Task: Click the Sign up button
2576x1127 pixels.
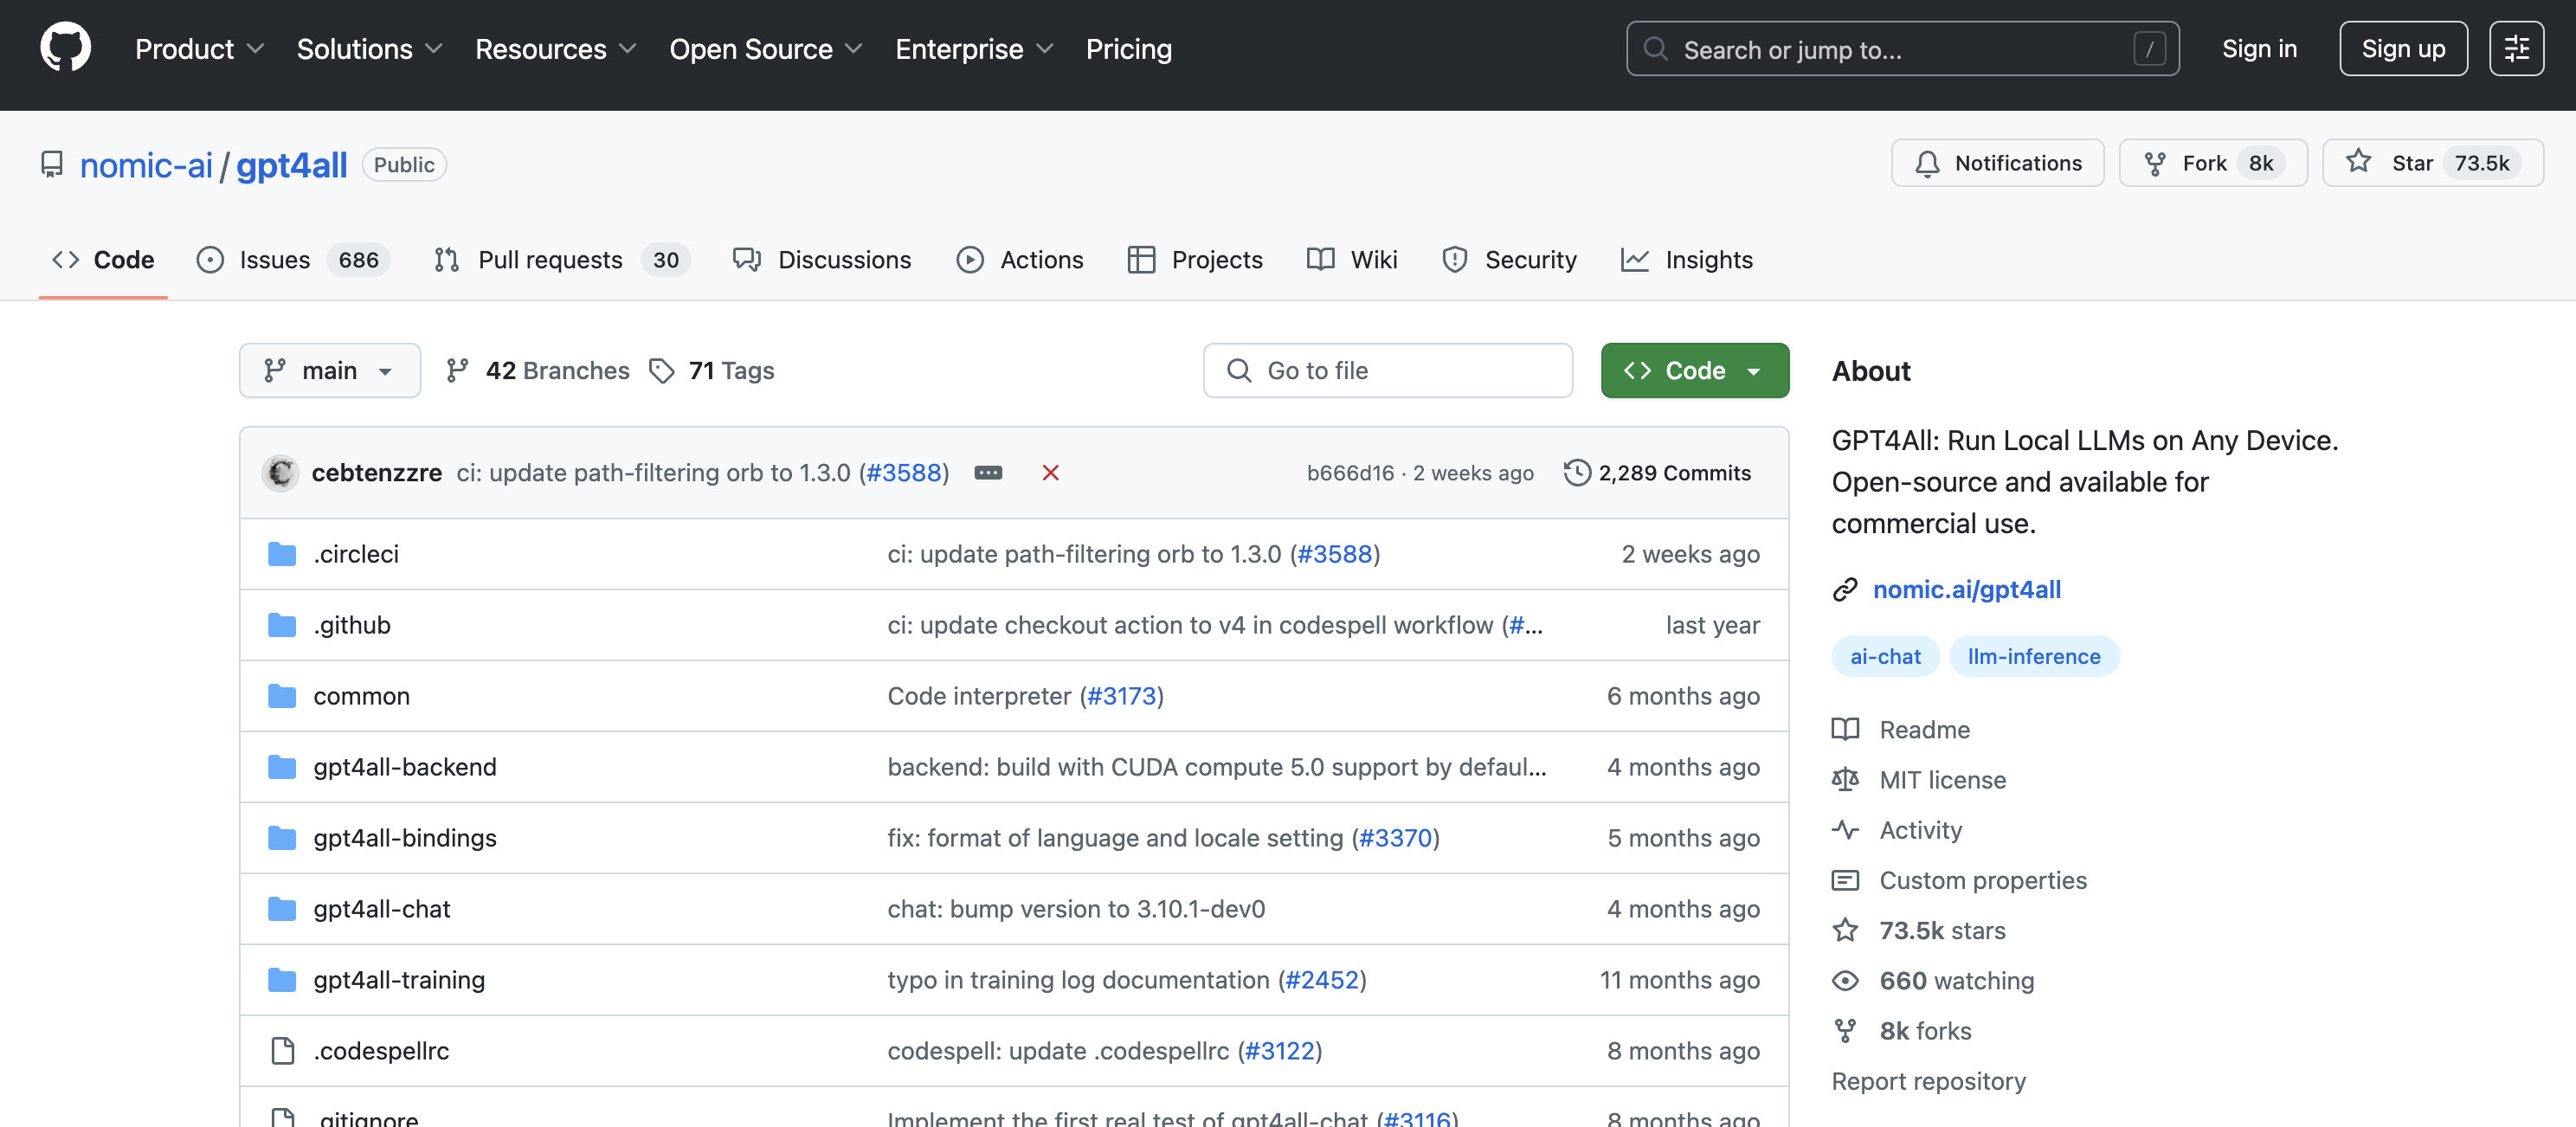Action: 2402,48
